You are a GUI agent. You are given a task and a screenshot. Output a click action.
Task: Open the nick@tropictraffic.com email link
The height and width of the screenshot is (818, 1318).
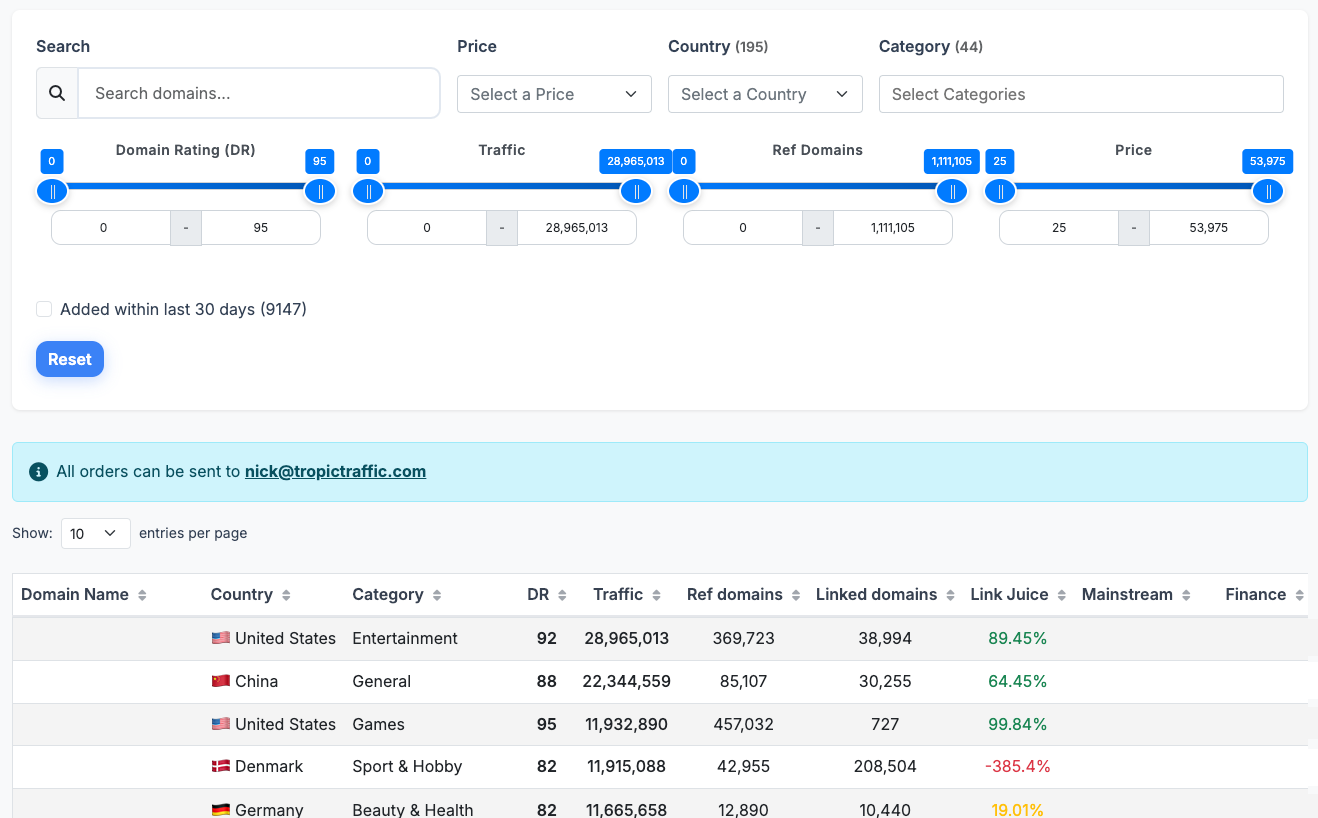click(335, 471)
